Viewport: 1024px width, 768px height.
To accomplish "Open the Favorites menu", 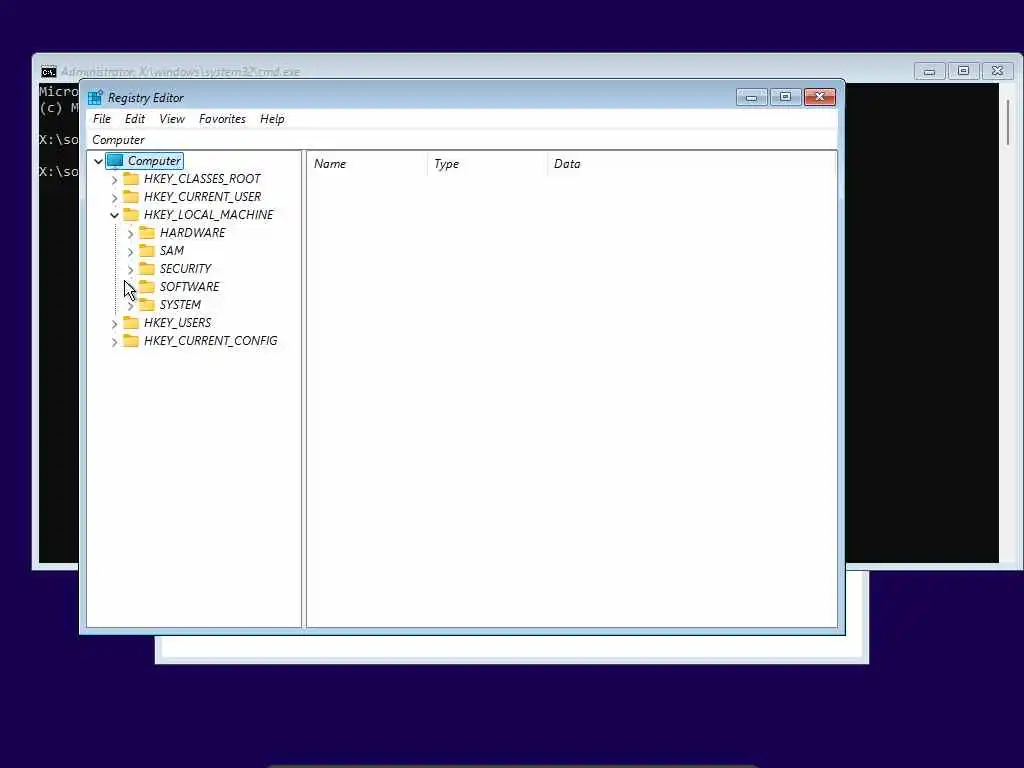I will click(222, 119).
